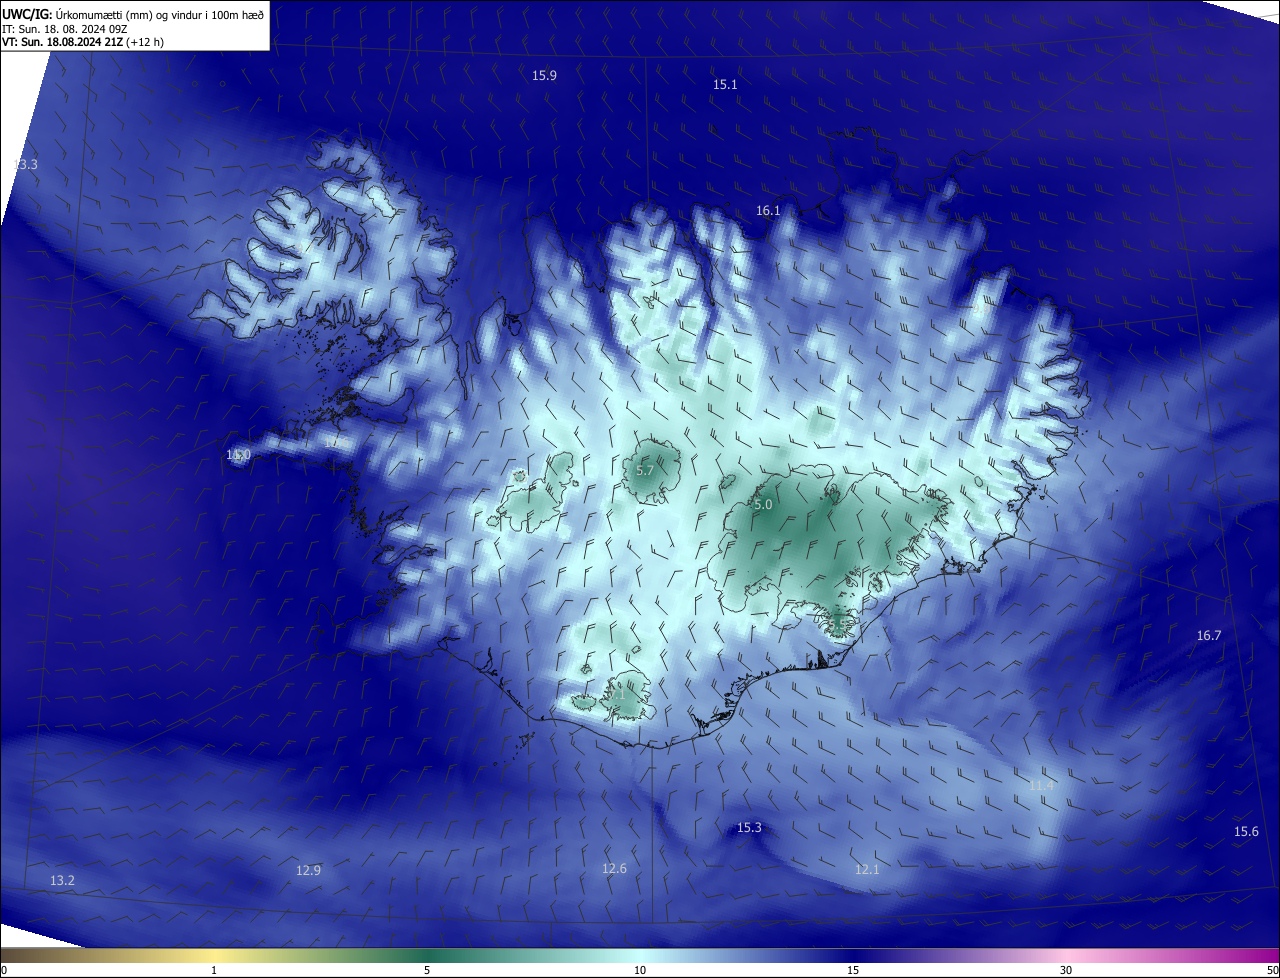Click the colorbar tick labeled 30
Screen dimensions: 1280x978
tap(1066, 970)
